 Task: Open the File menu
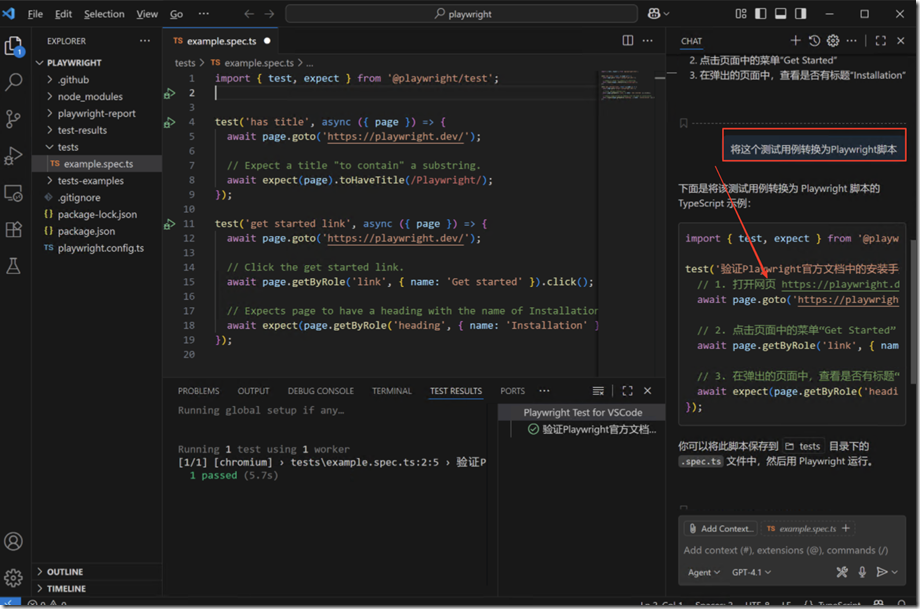(35, 13)
